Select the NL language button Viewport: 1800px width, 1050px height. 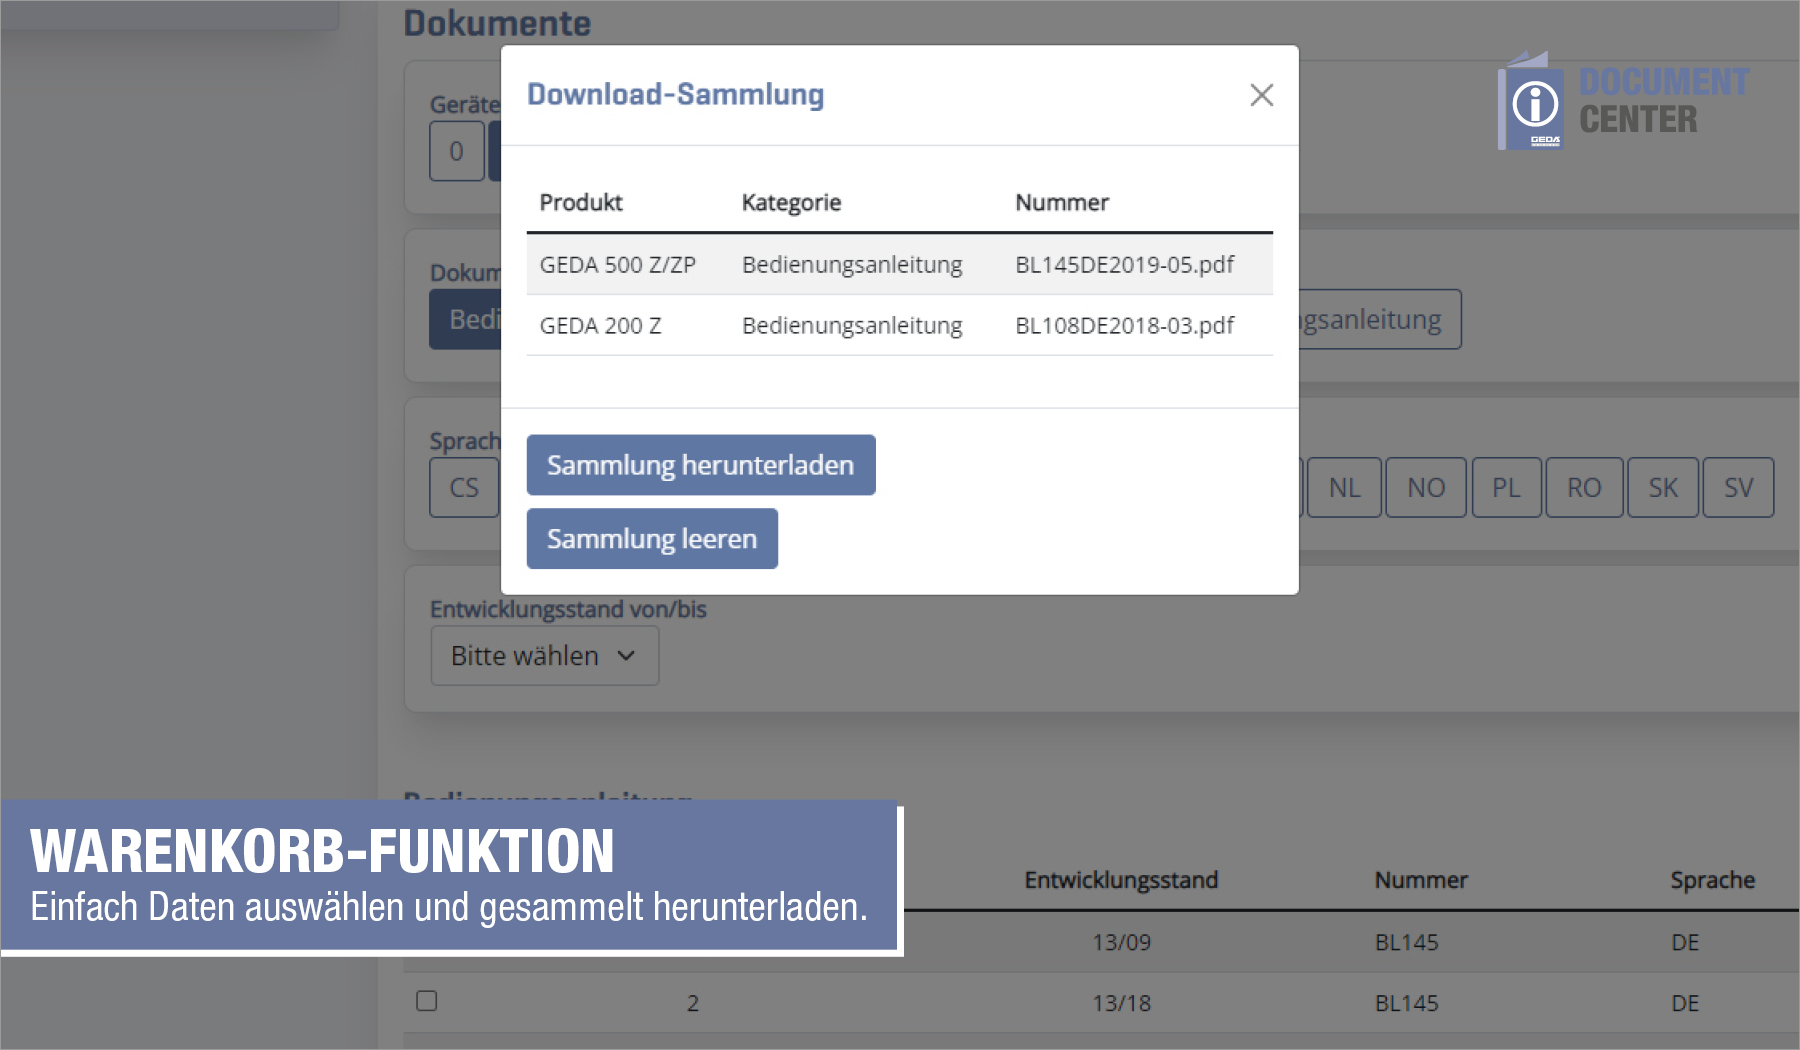pyautogui.click(x=1344, y=488)
